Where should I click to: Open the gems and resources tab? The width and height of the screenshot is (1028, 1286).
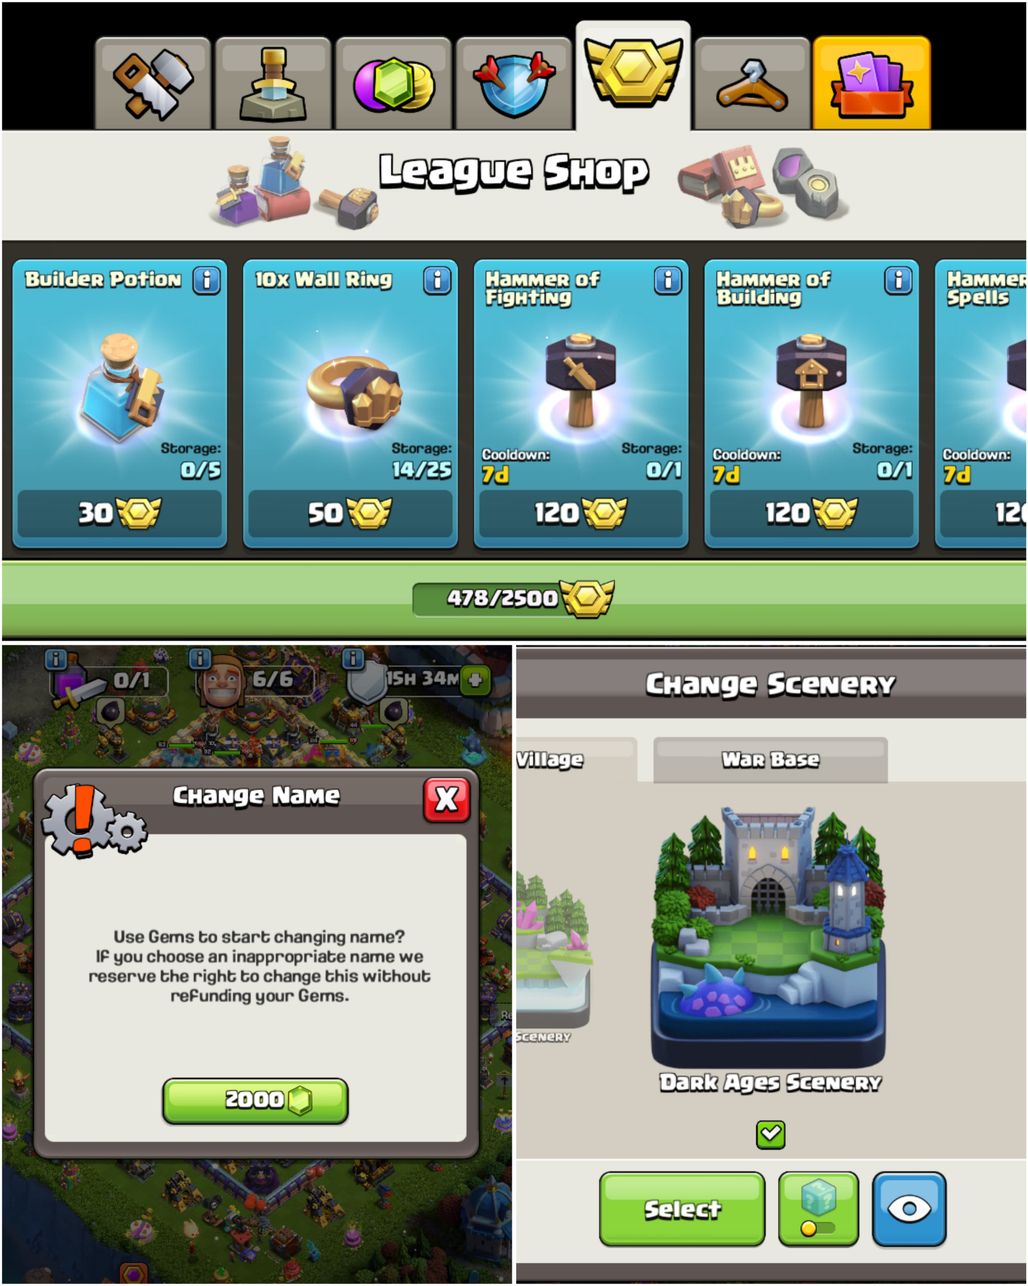pos(393,84)
